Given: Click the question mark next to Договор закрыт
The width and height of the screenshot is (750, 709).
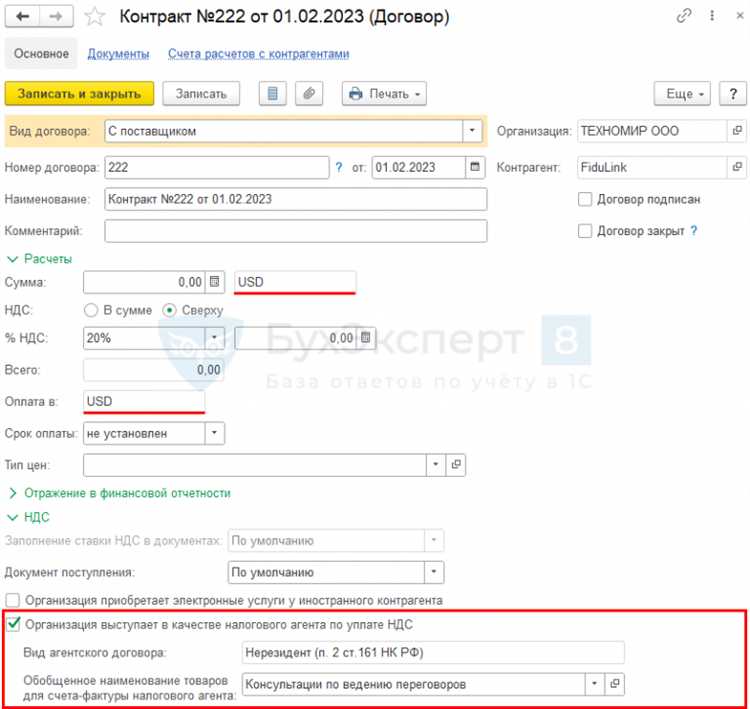Looking at the screenshot, I should (694, 231).
